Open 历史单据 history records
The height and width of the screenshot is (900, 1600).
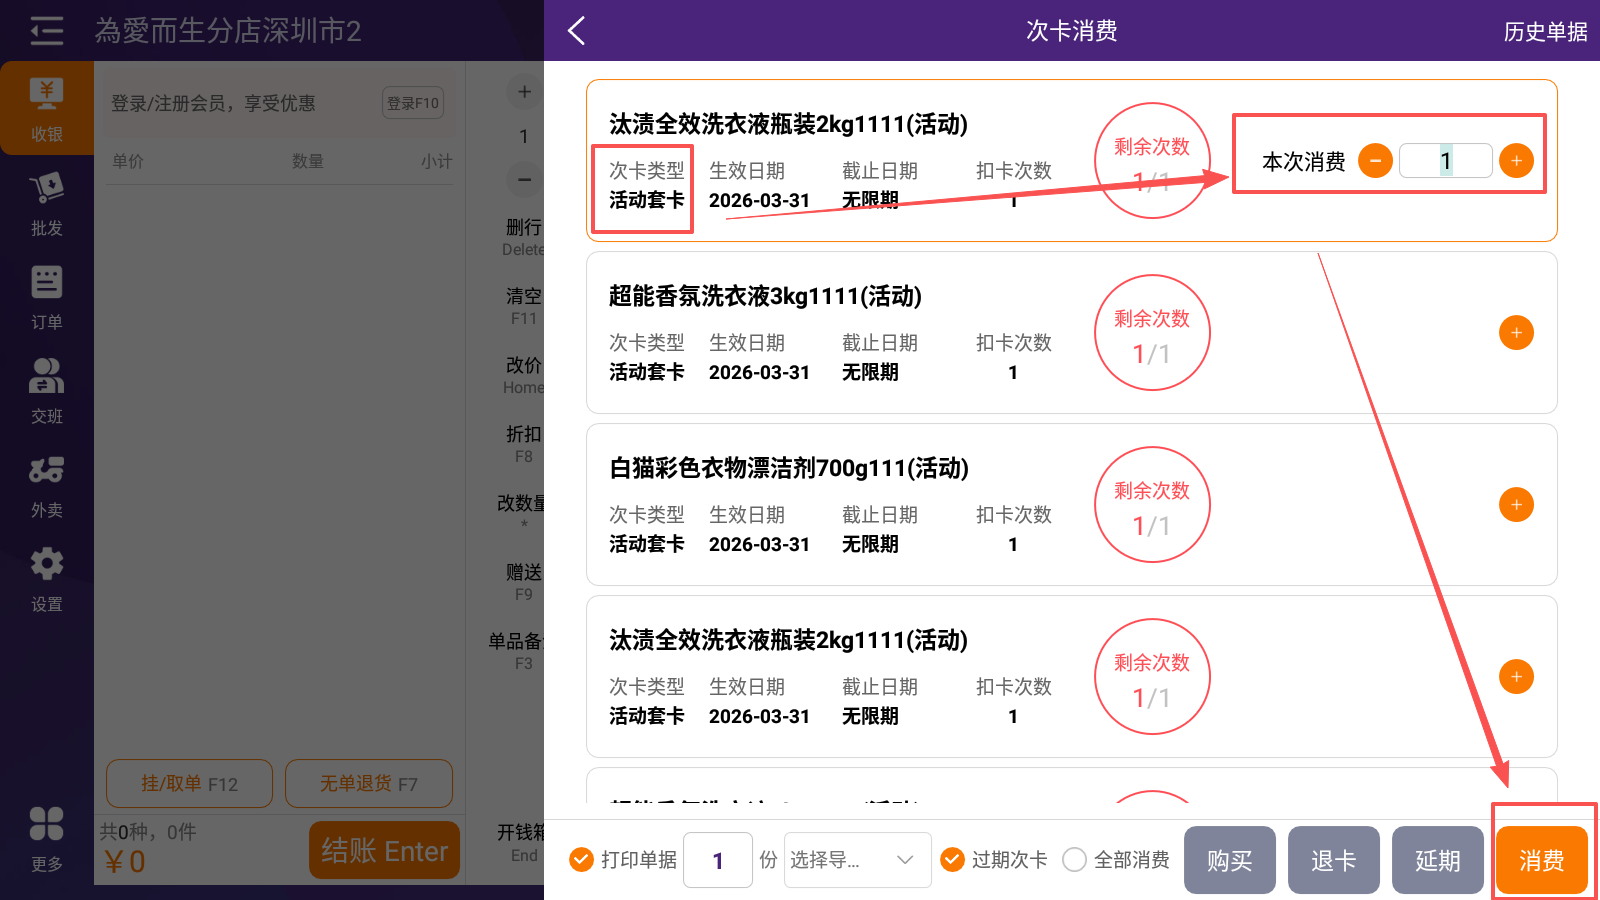(x=1545, y=32)
